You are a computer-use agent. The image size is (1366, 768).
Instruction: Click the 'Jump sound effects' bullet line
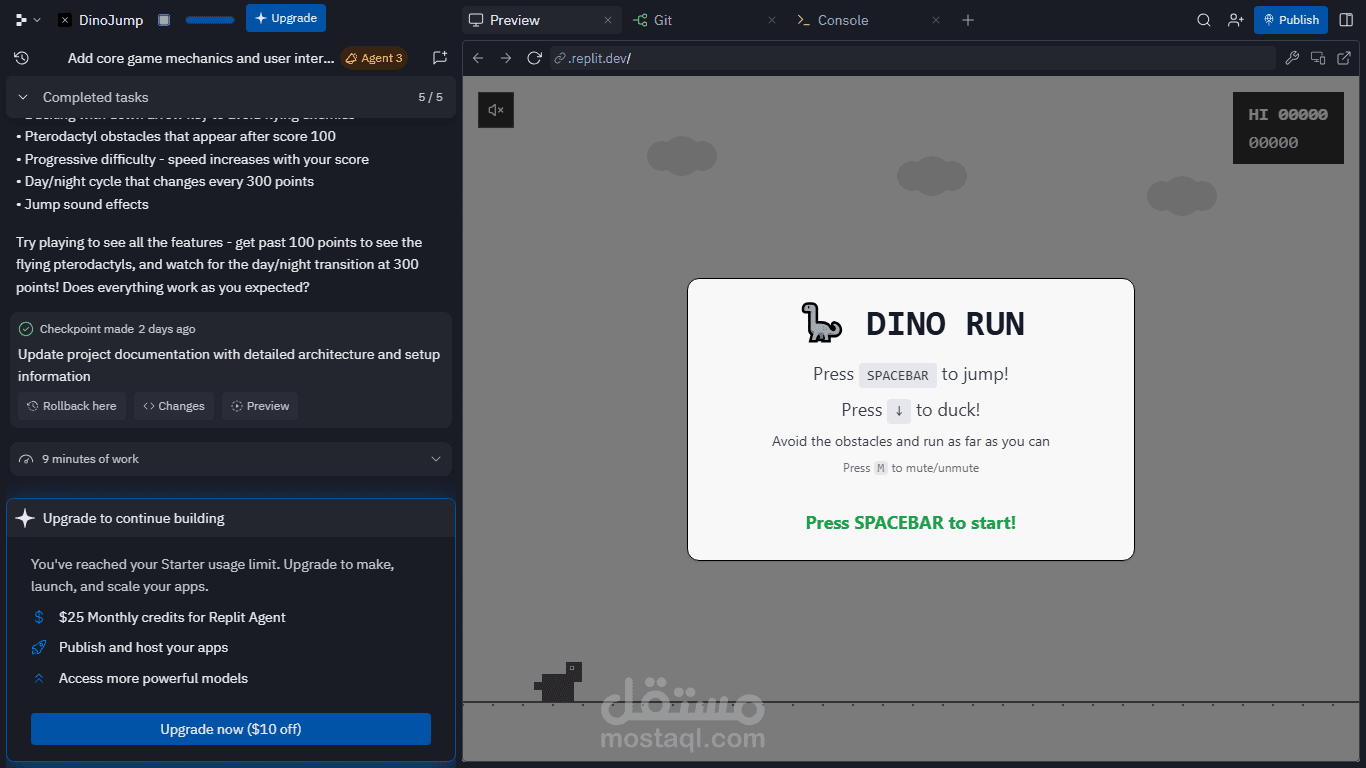[83, 204]
